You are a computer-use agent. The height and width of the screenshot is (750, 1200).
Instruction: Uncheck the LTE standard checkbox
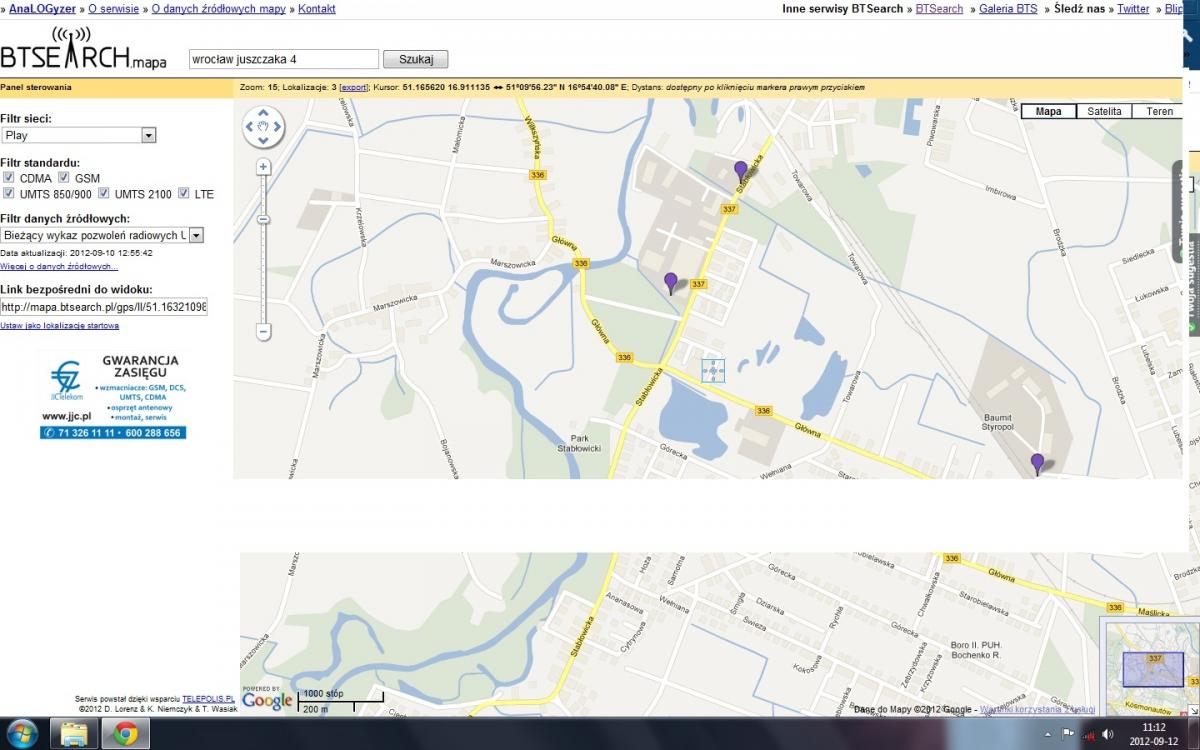click(x=184, y=193)
